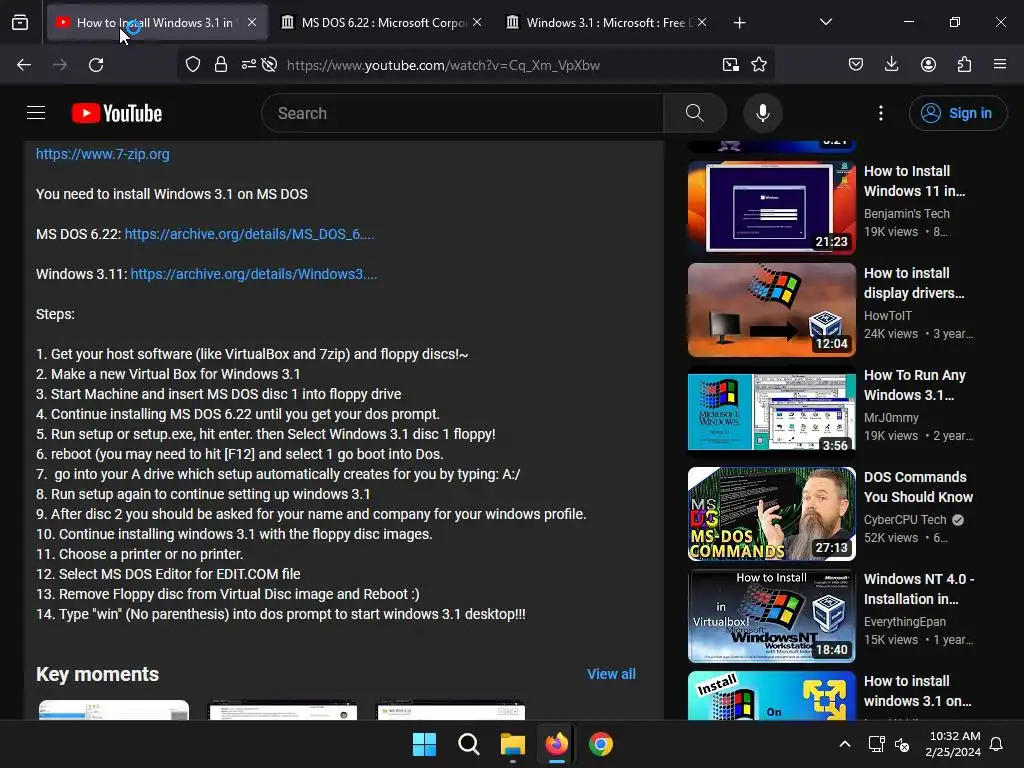View site security lock information
The image size is (1024, 768).
(x=221, y=65)
